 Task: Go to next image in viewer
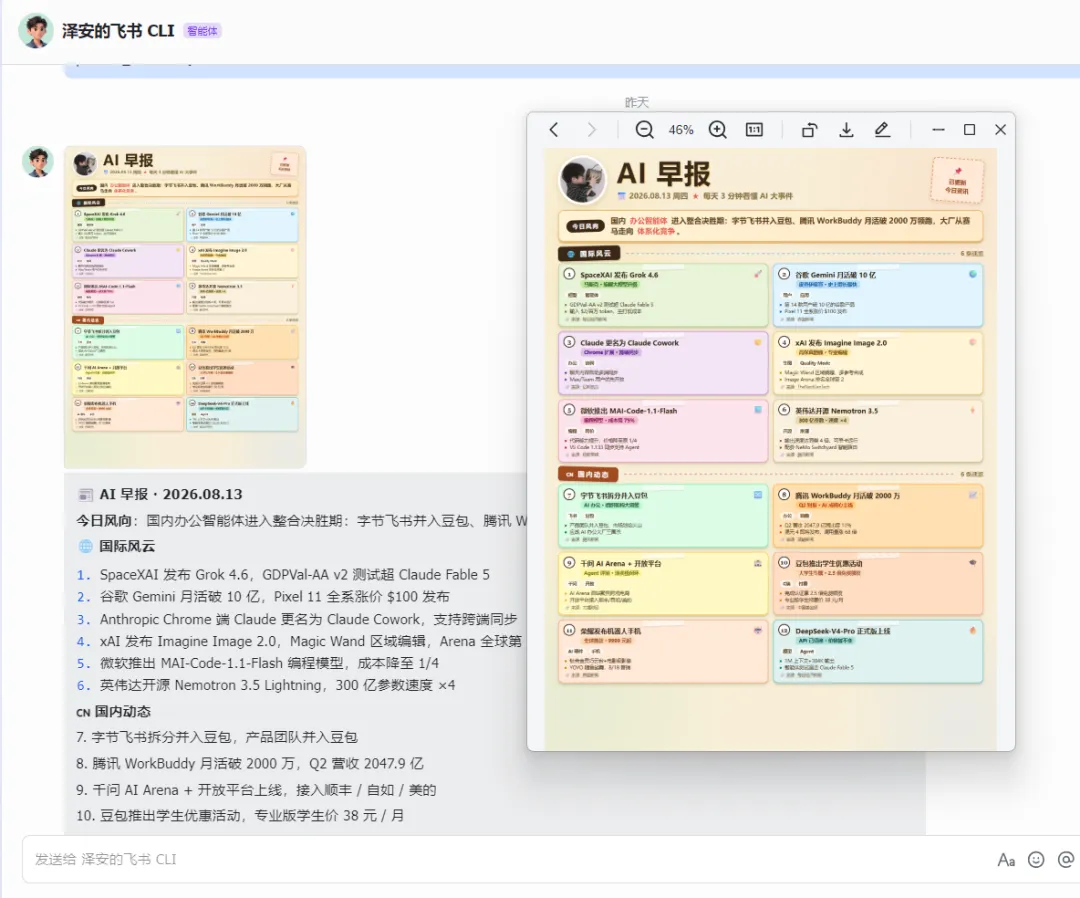point(592,129)
